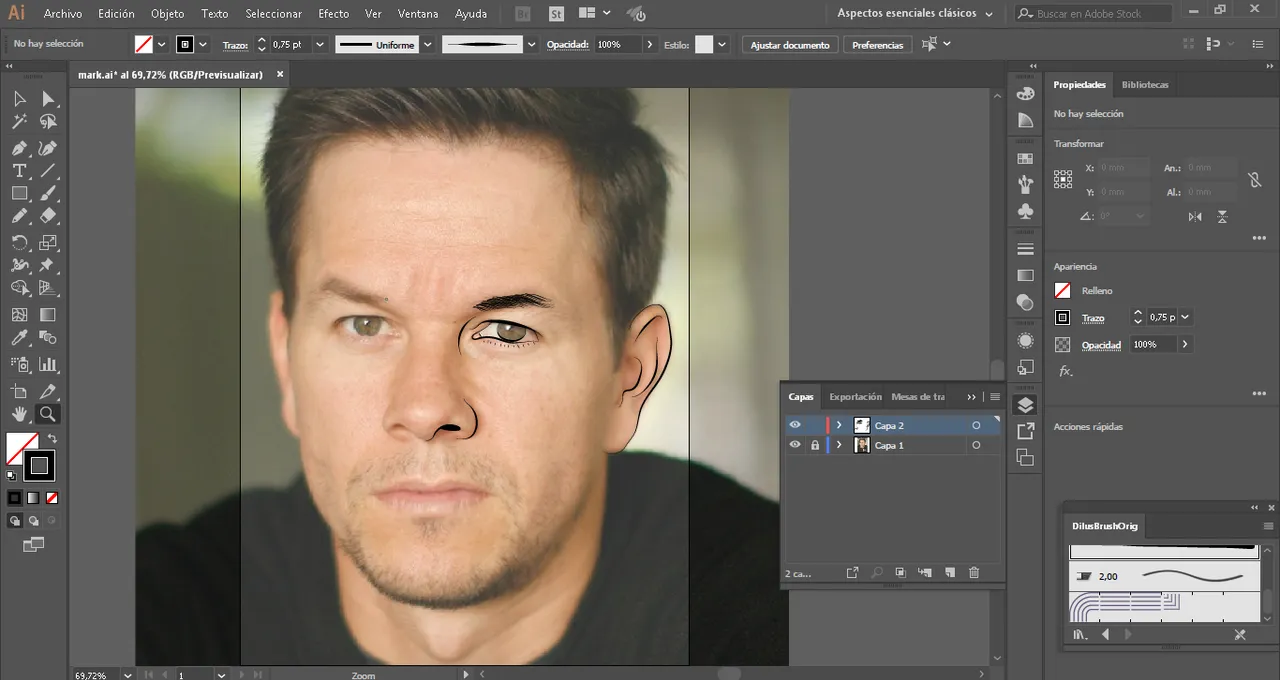Hide the Capa 2 layer
This screenshot has width=1280, height=680.
(x=795, y=425)
